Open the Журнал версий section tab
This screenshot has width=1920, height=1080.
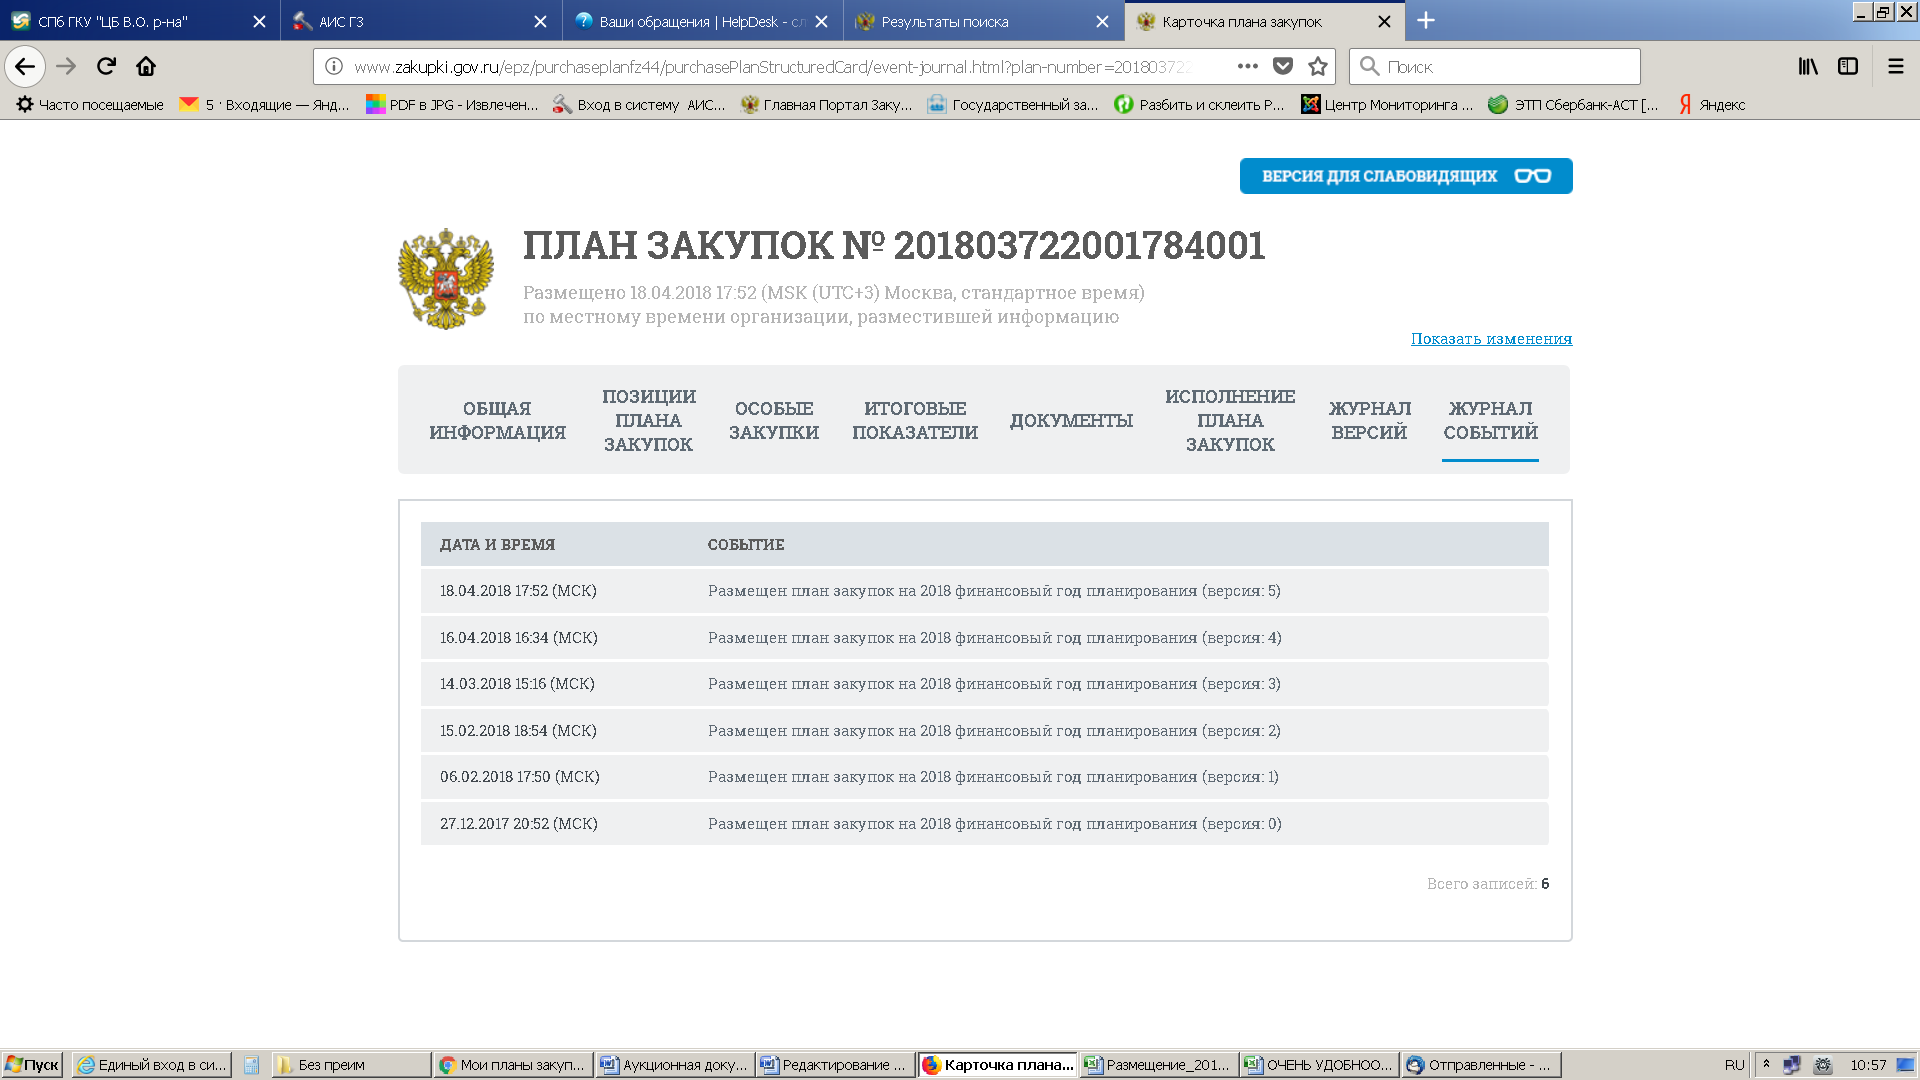click(1369, 421)
